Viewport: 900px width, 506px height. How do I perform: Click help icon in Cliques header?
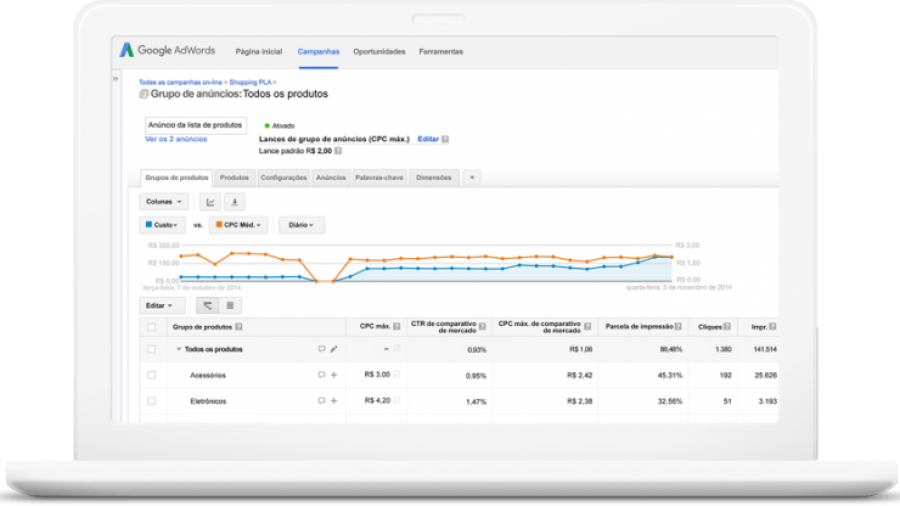click(727, 326)
